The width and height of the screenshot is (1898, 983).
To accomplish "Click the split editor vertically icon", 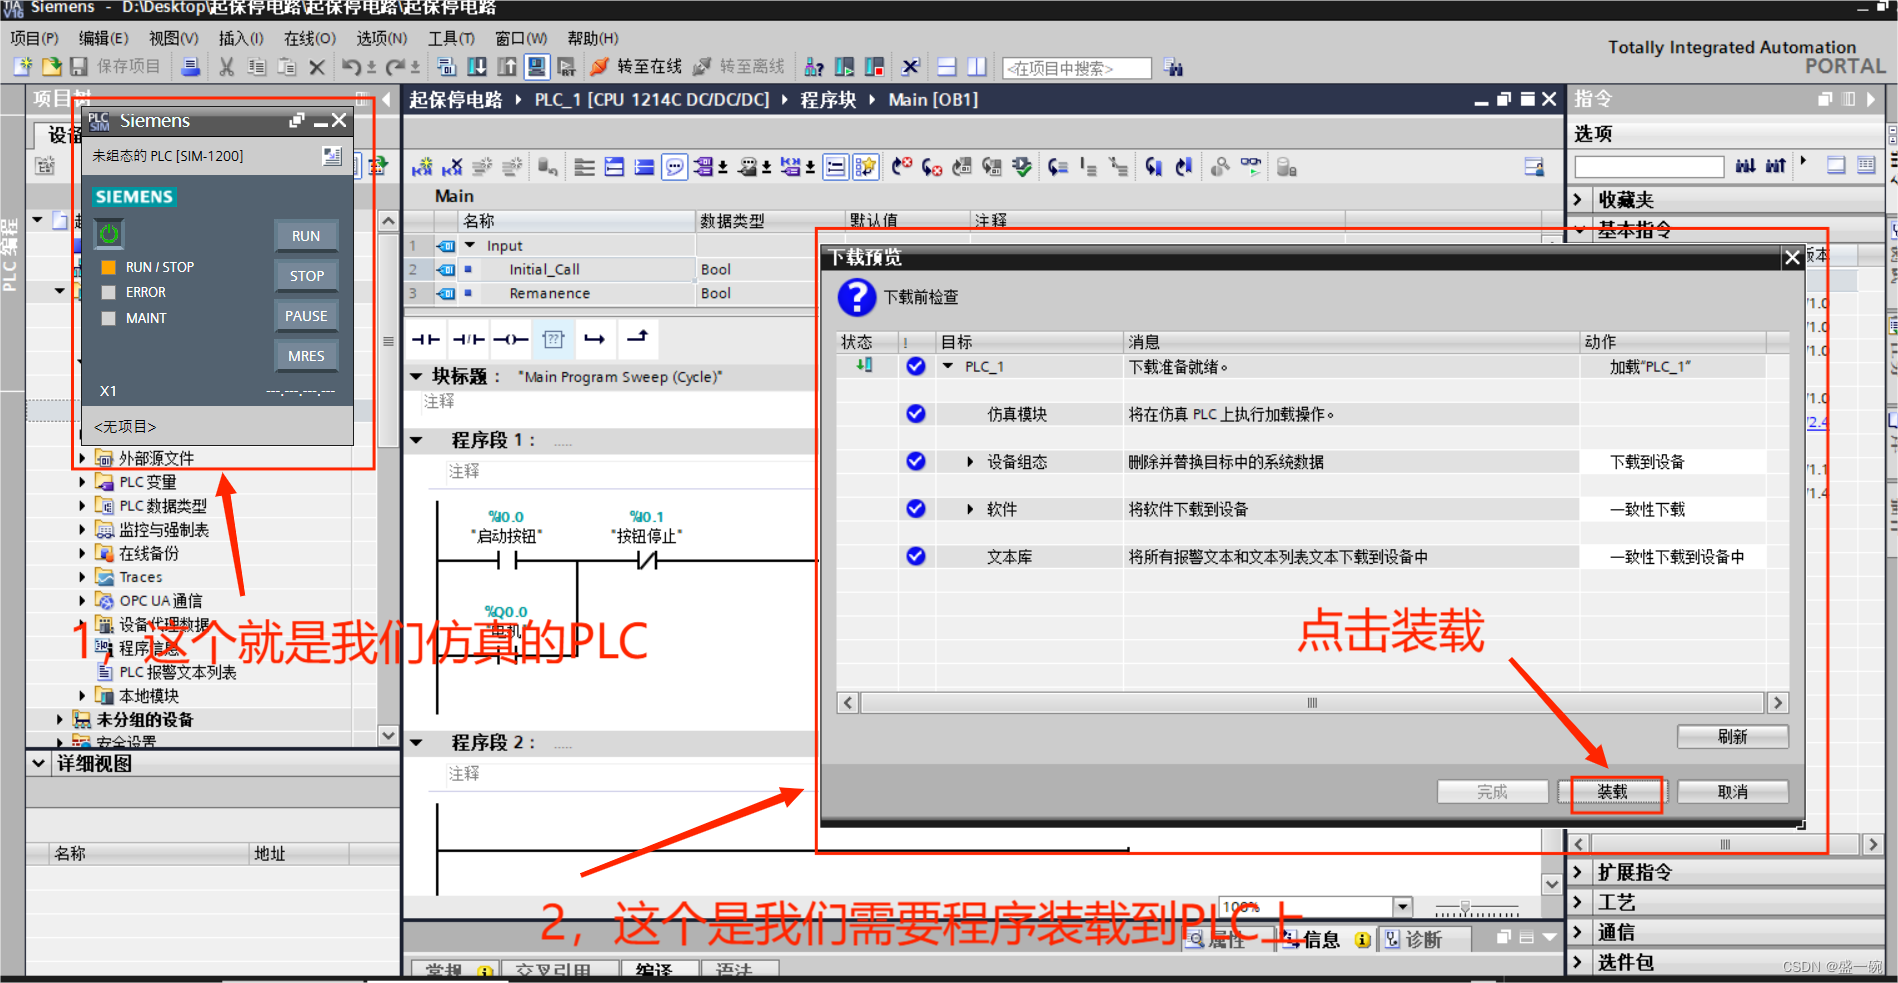I will coord(976,67).
